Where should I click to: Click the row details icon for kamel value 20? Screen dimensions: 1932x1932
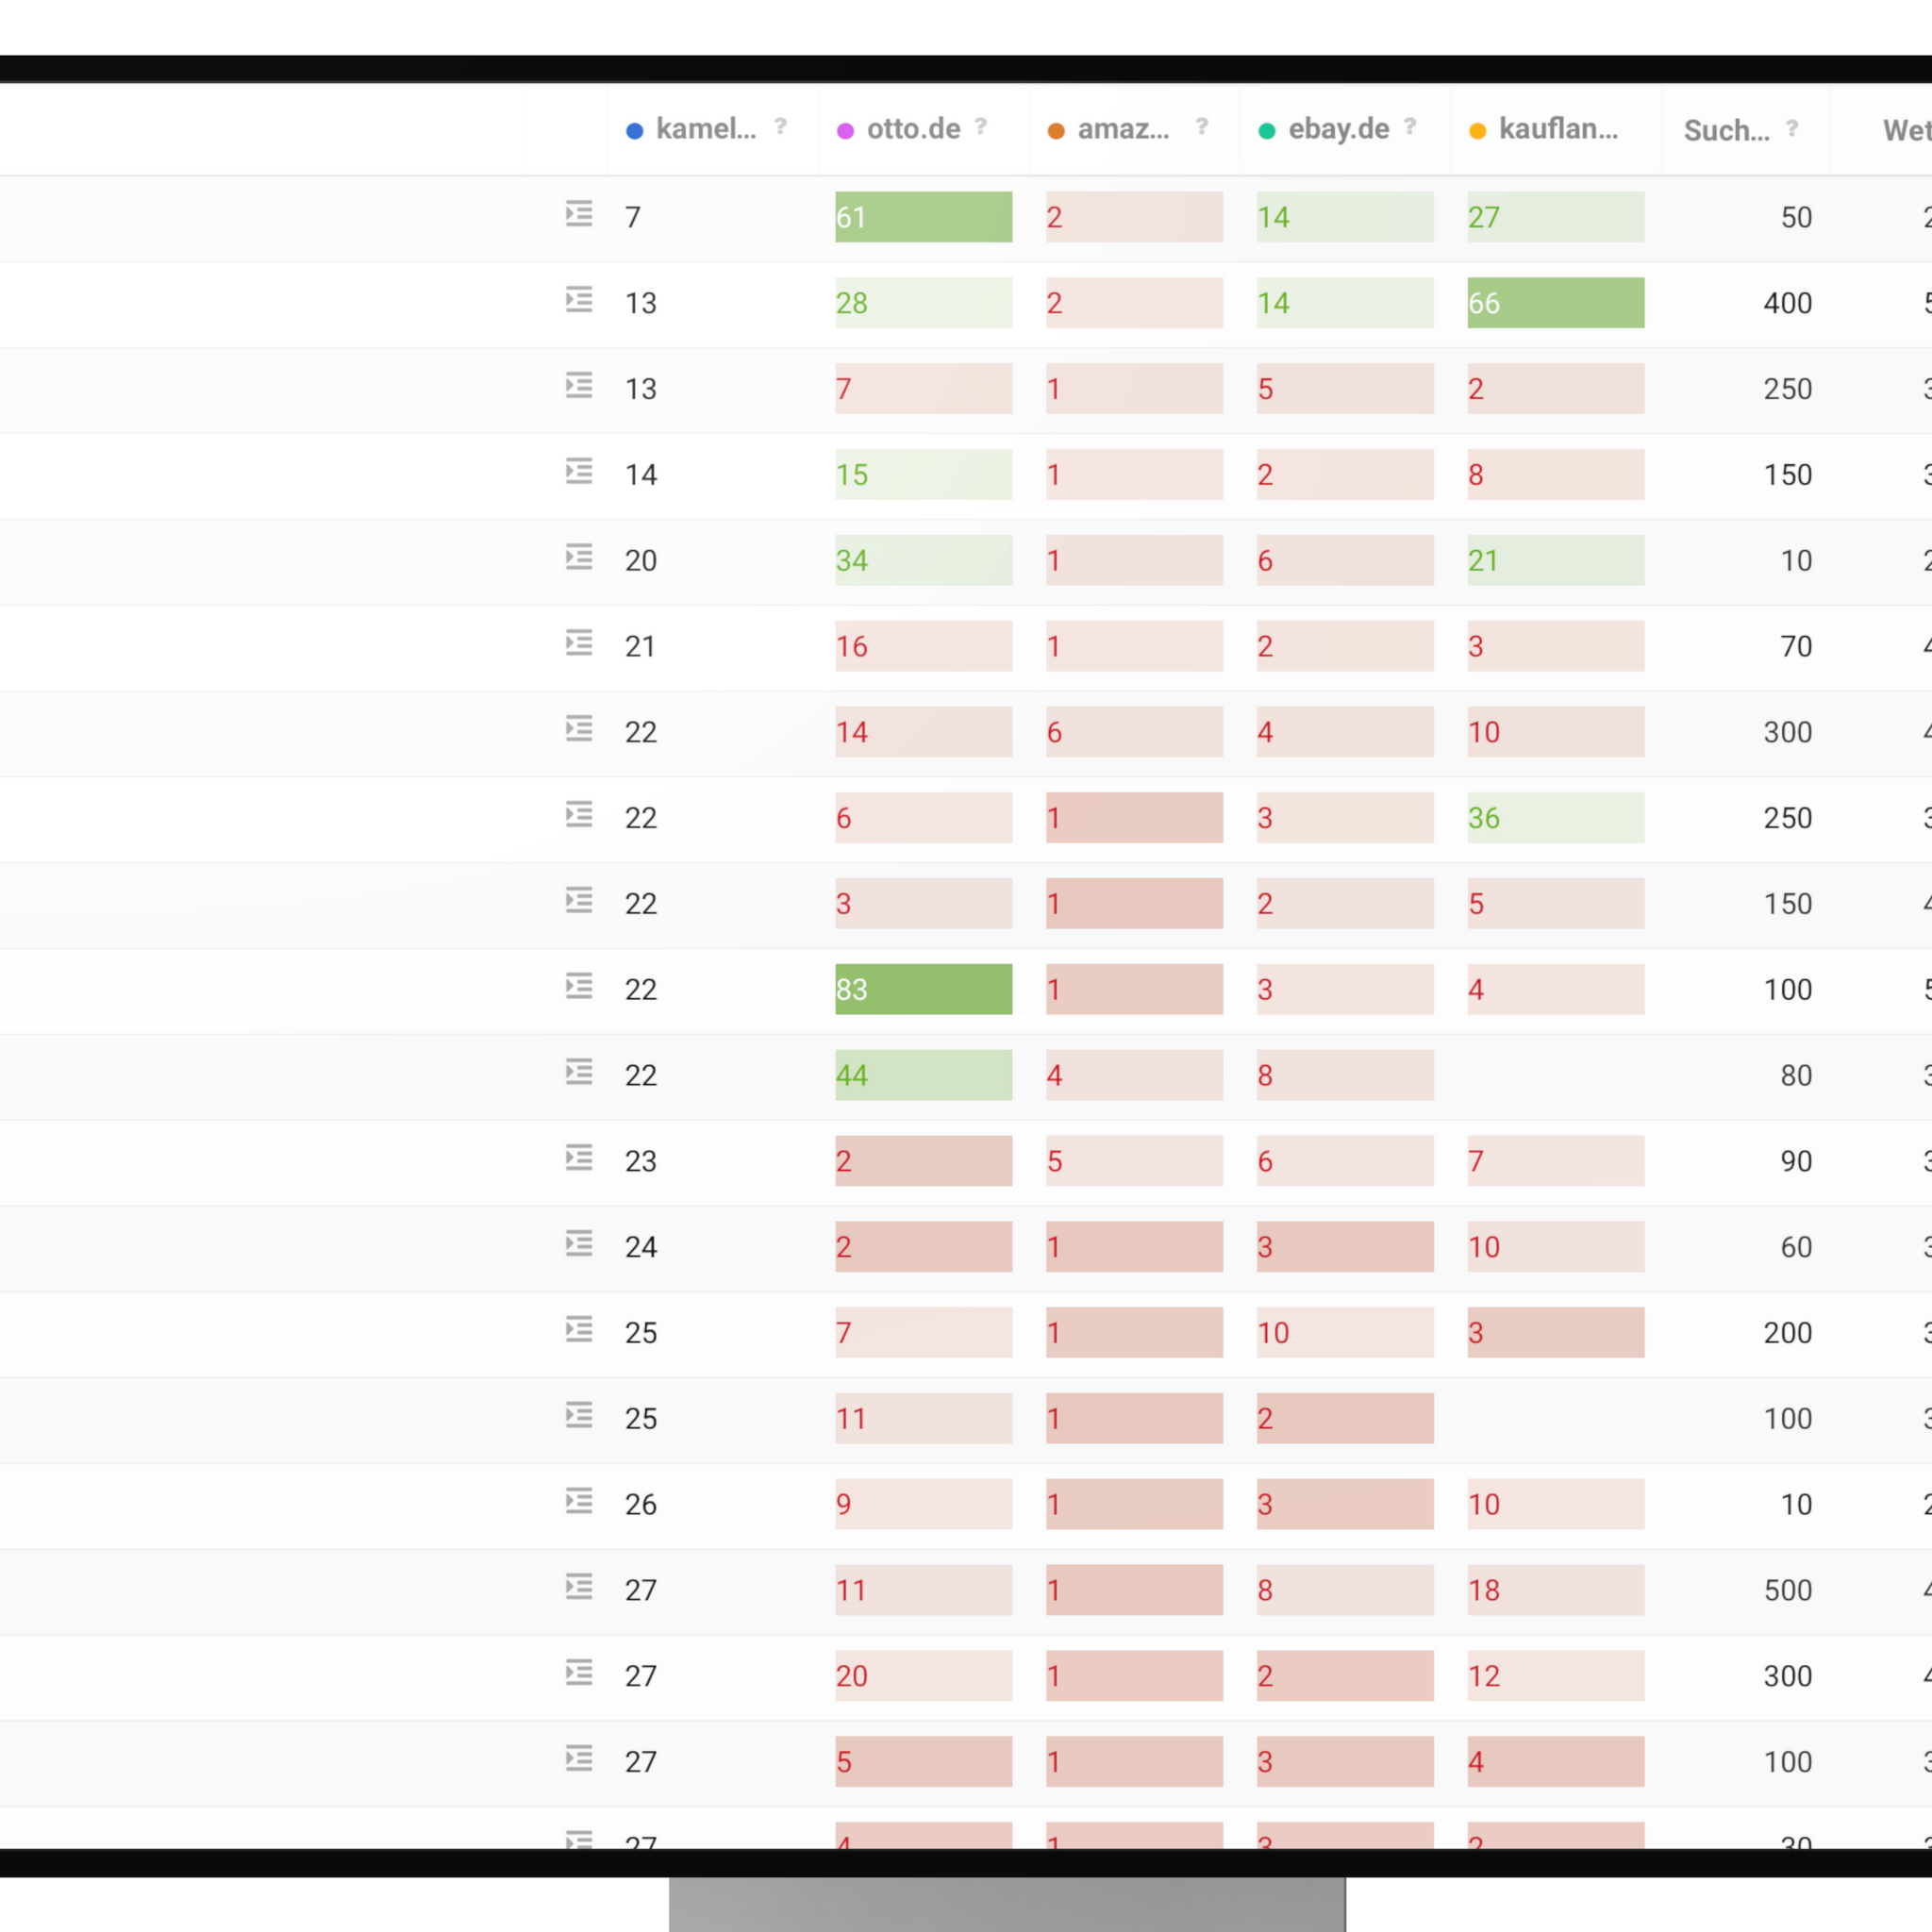click(x=579, y=558)
